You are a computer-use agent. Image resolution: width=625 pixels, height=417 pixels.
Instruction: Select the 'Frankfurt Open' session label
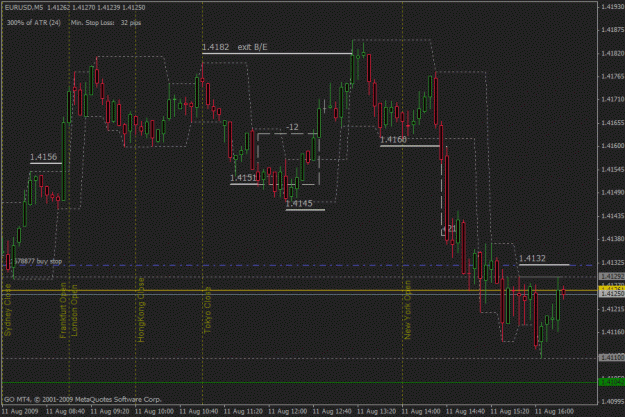tap(63, 311)
